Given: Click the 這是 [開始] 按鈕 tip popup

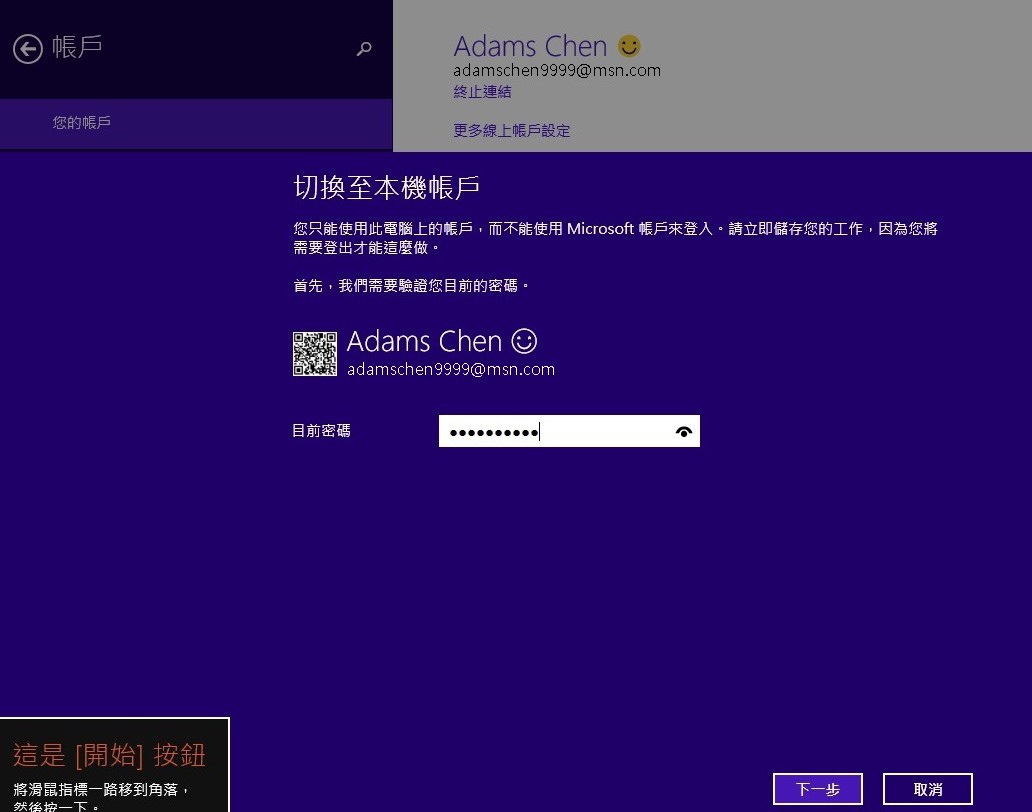Looking at the screenshot, I should coord(115,765).
